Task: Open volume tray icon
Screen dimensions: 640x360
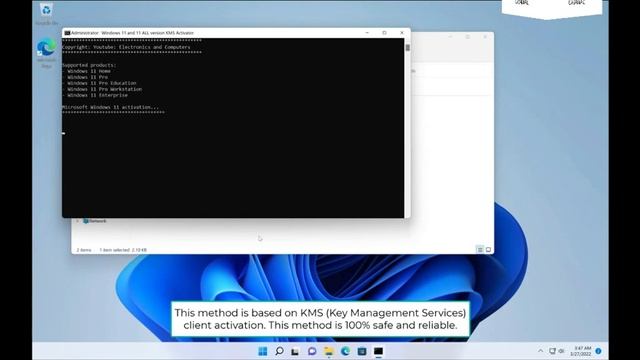Action: coord(561,351)
